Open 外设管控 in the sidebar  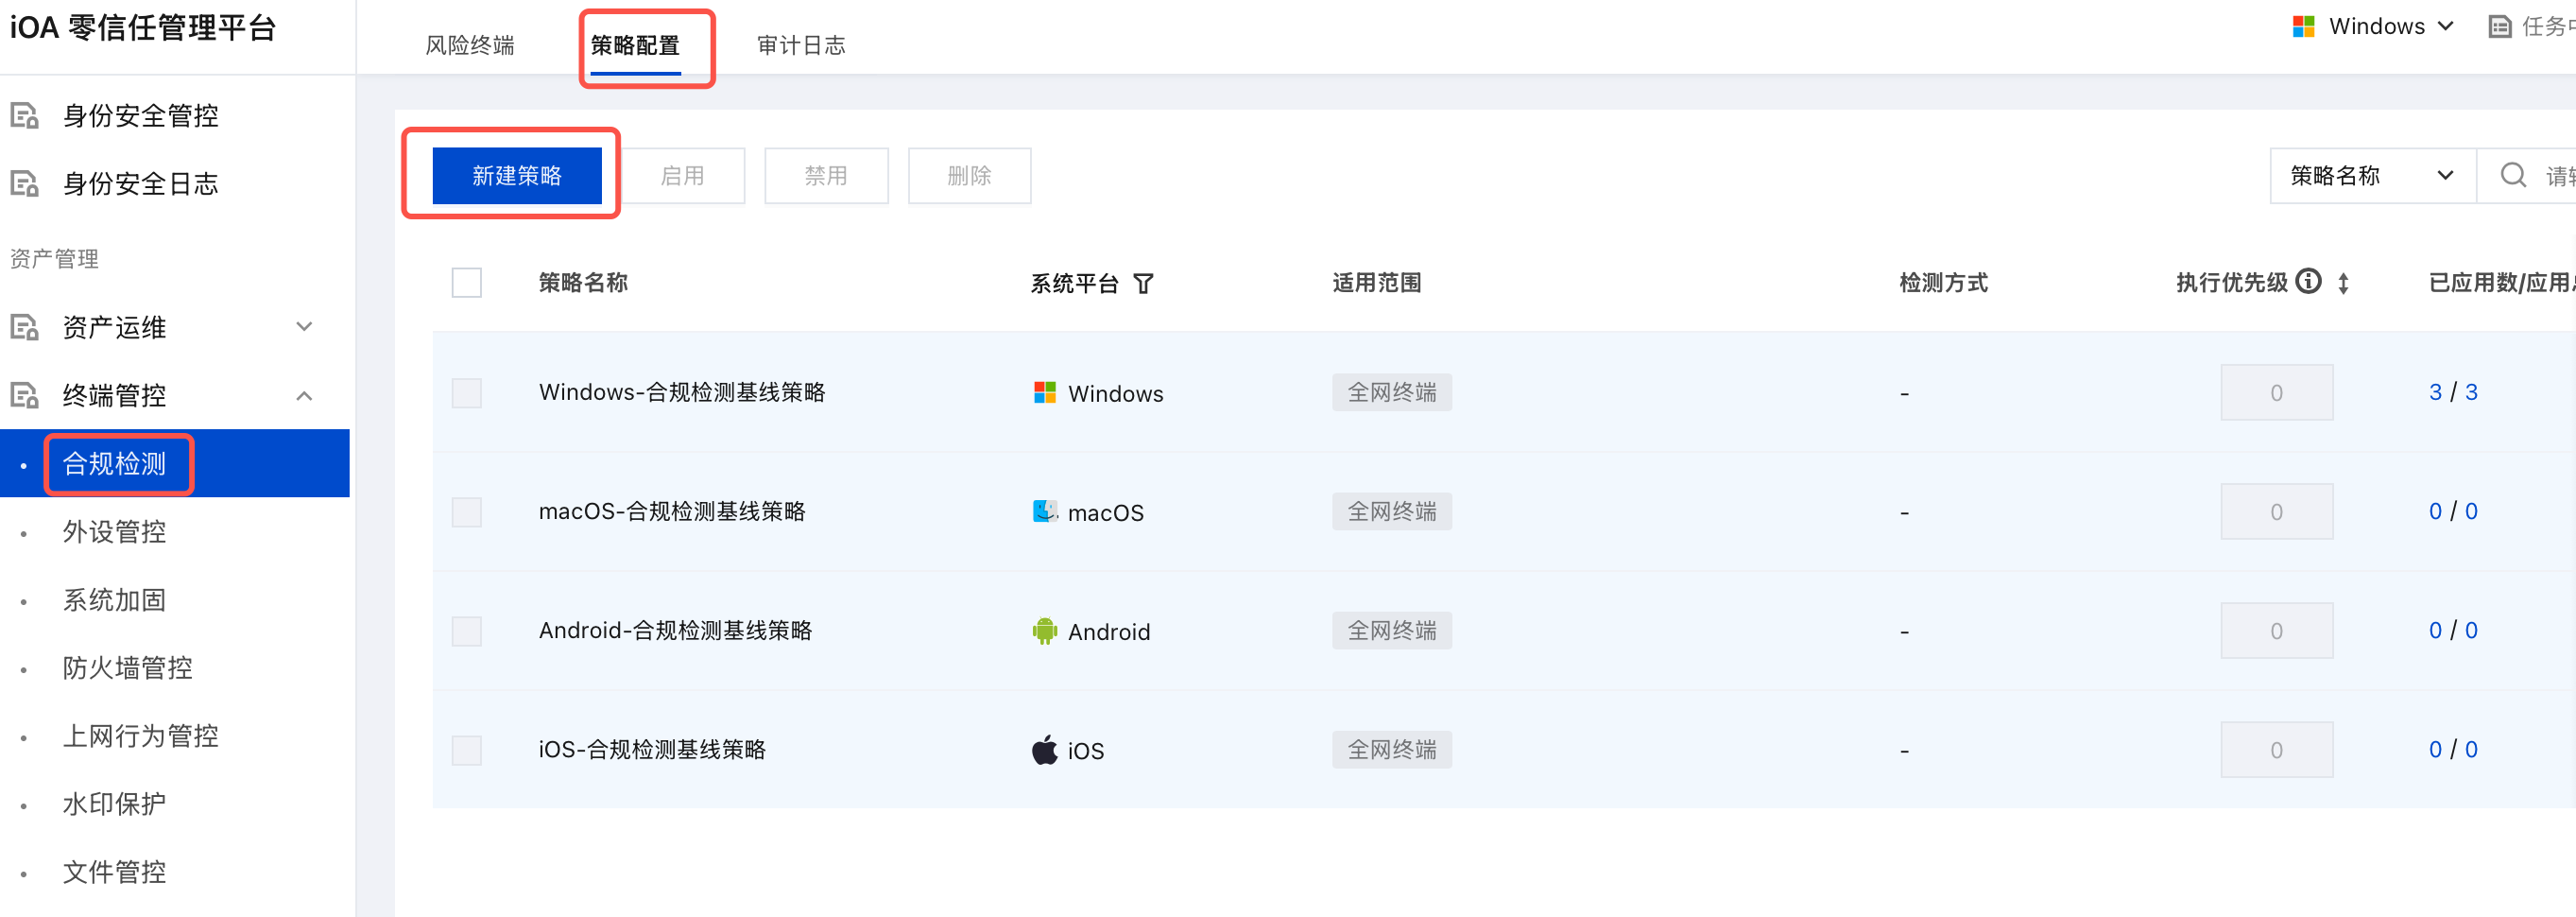click(x=114, y=532)
